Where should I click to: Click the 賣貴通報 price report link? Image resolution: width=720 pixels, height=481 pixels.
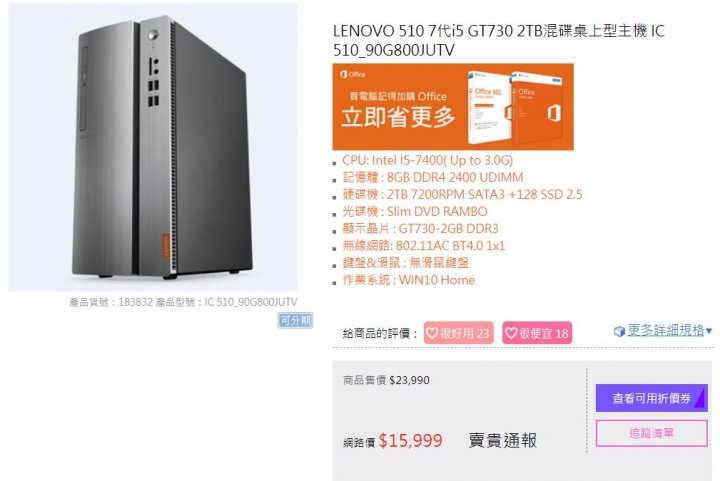502,441
